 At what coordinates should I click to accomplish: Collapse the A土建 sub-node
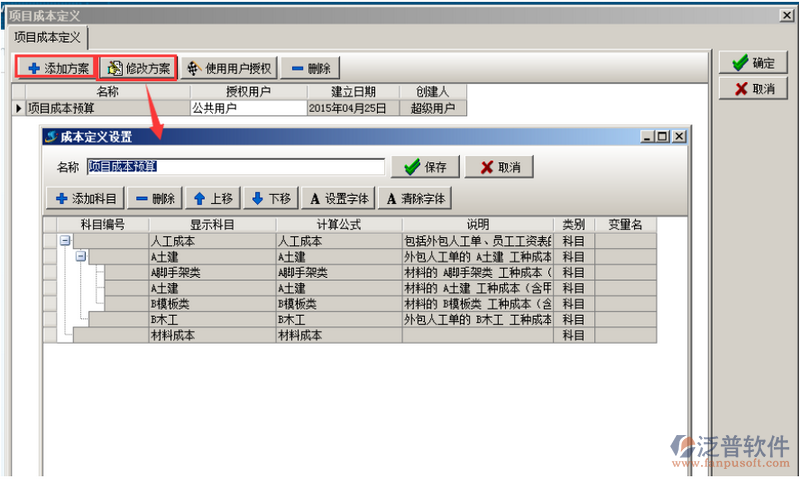(x=80, y=257)
